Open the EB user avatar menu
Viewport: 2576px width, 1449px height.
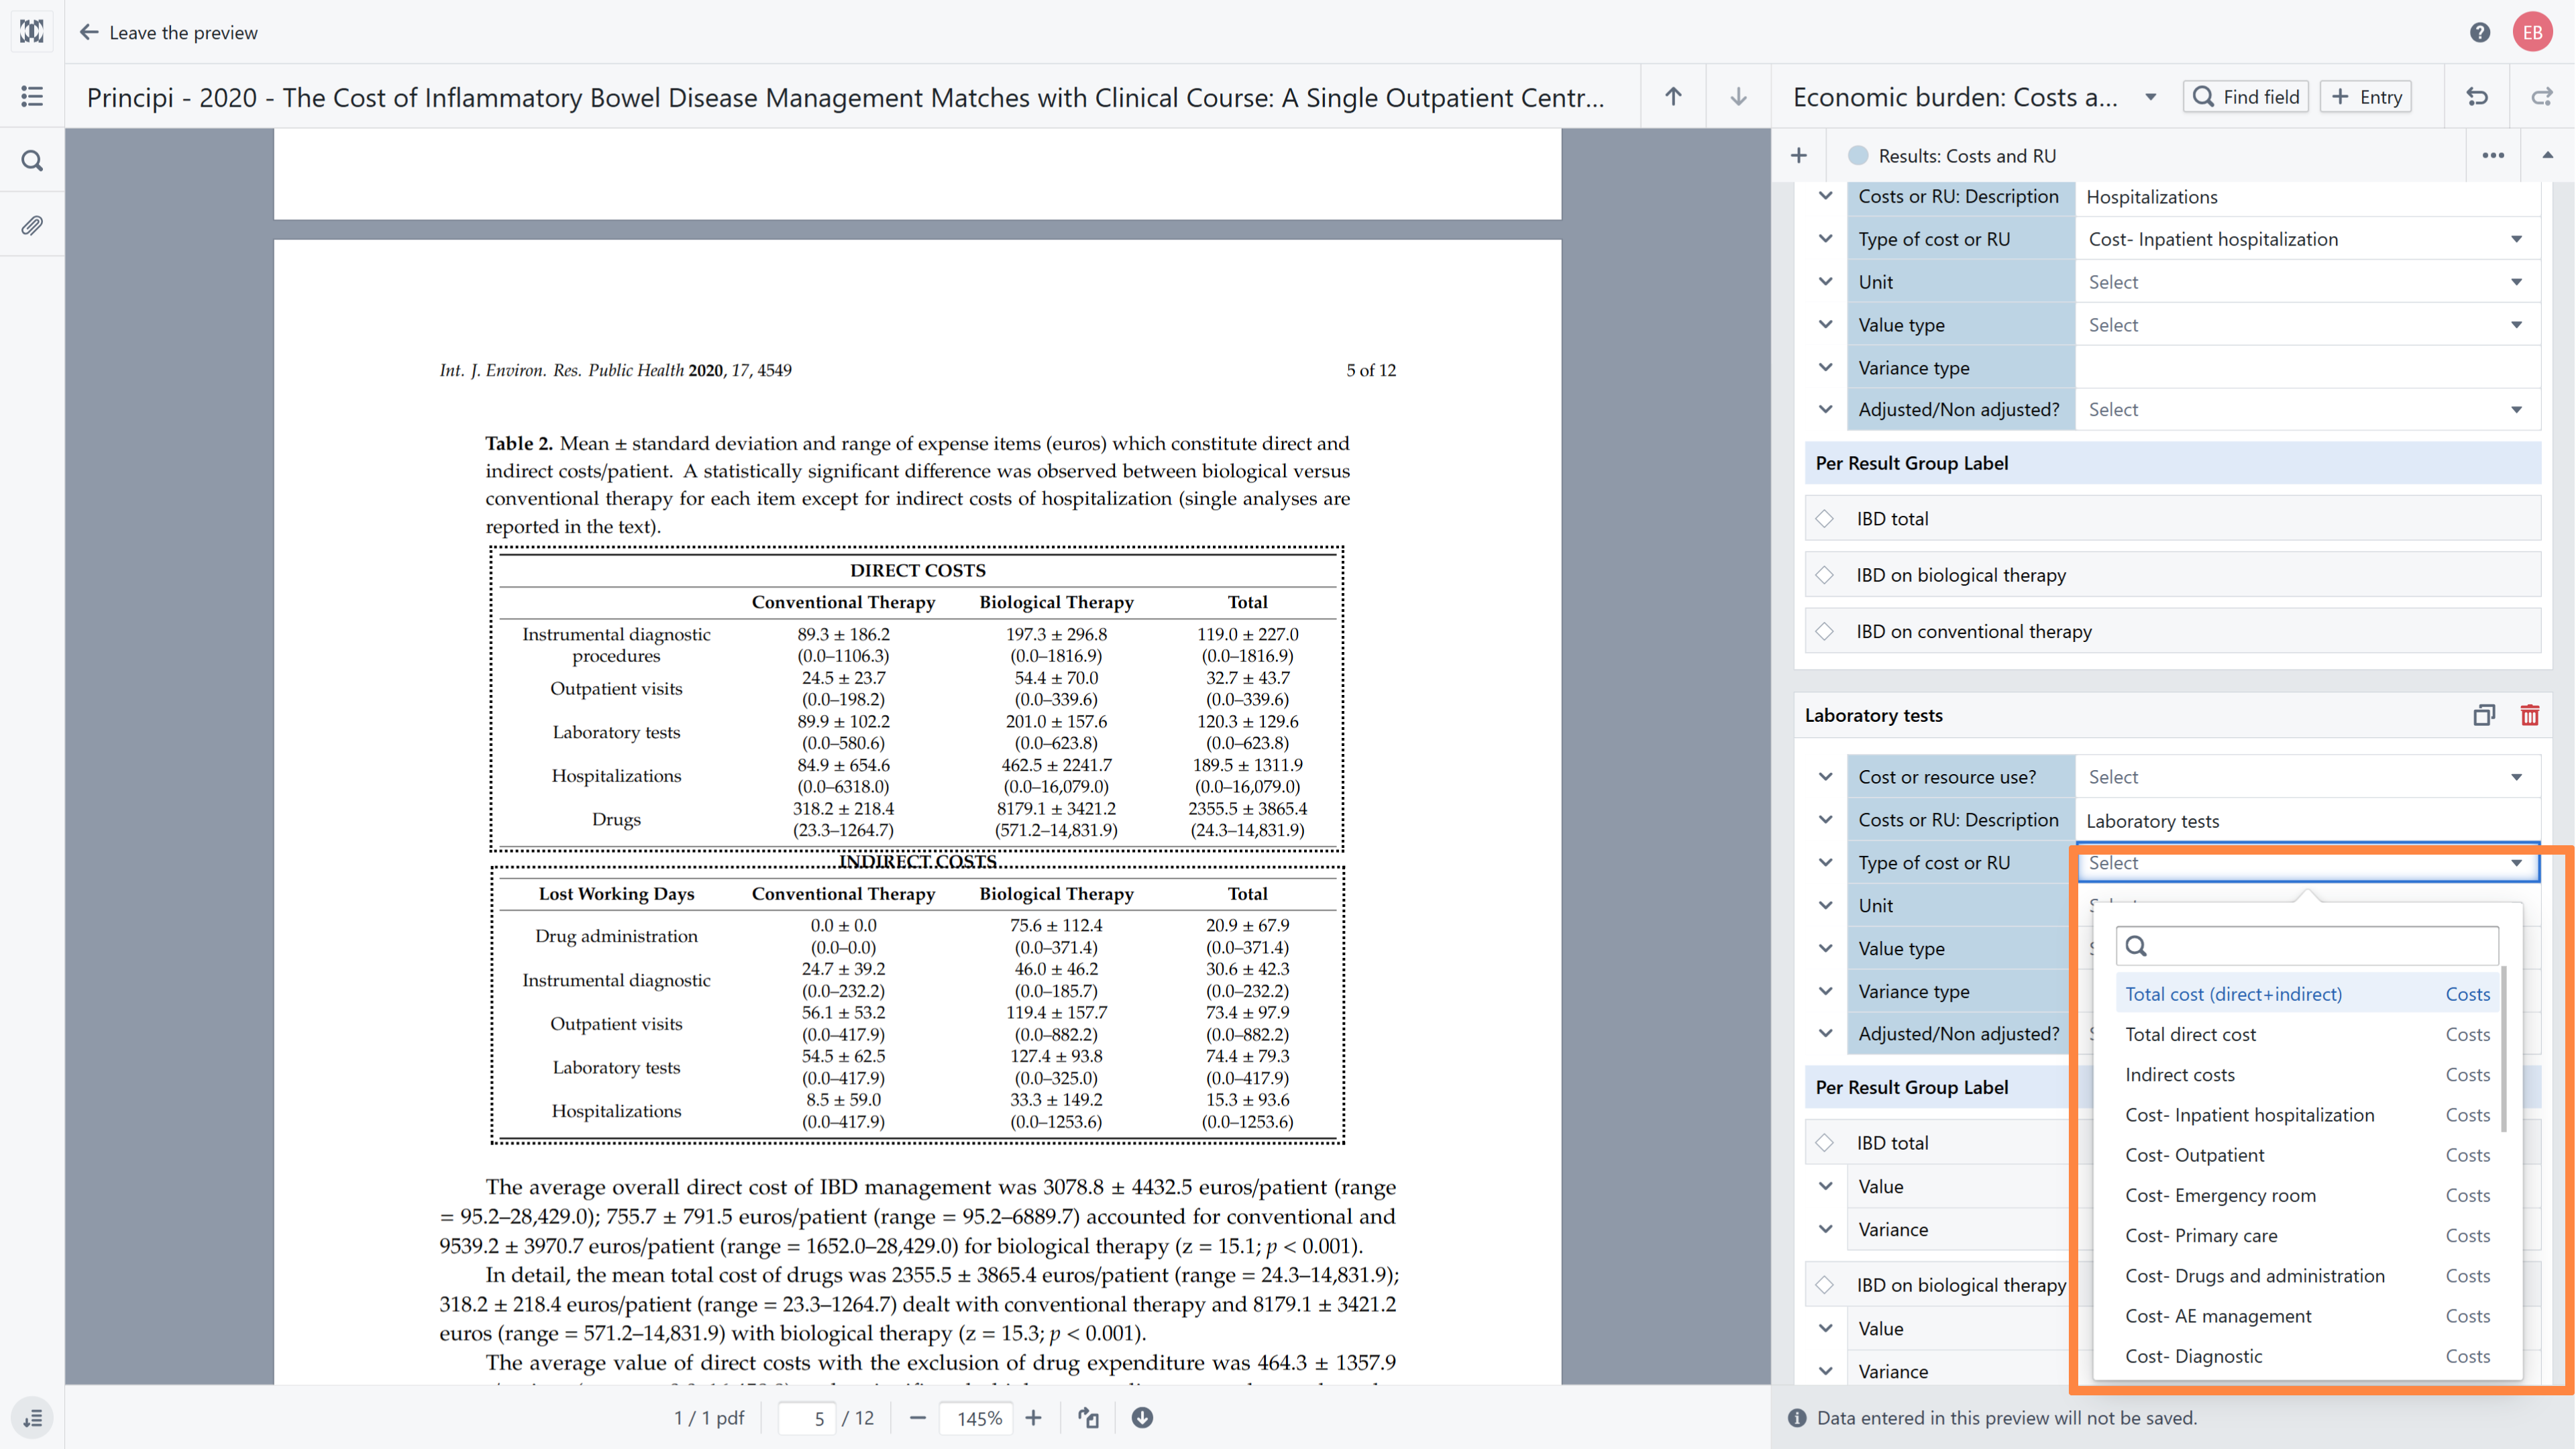(x=2532, y=32)
